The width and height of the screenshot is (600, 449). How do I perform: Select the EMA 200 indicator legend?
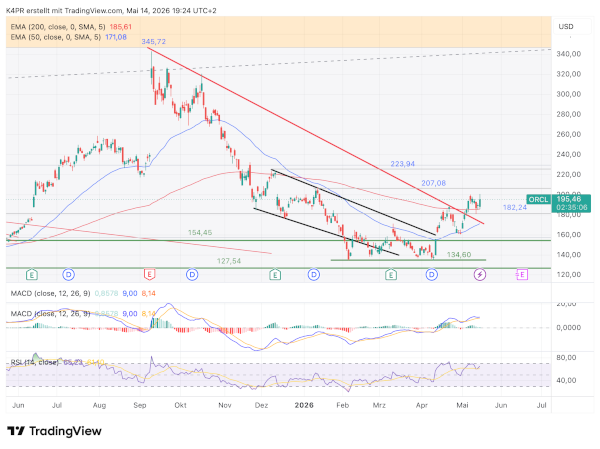pos(71,27)
